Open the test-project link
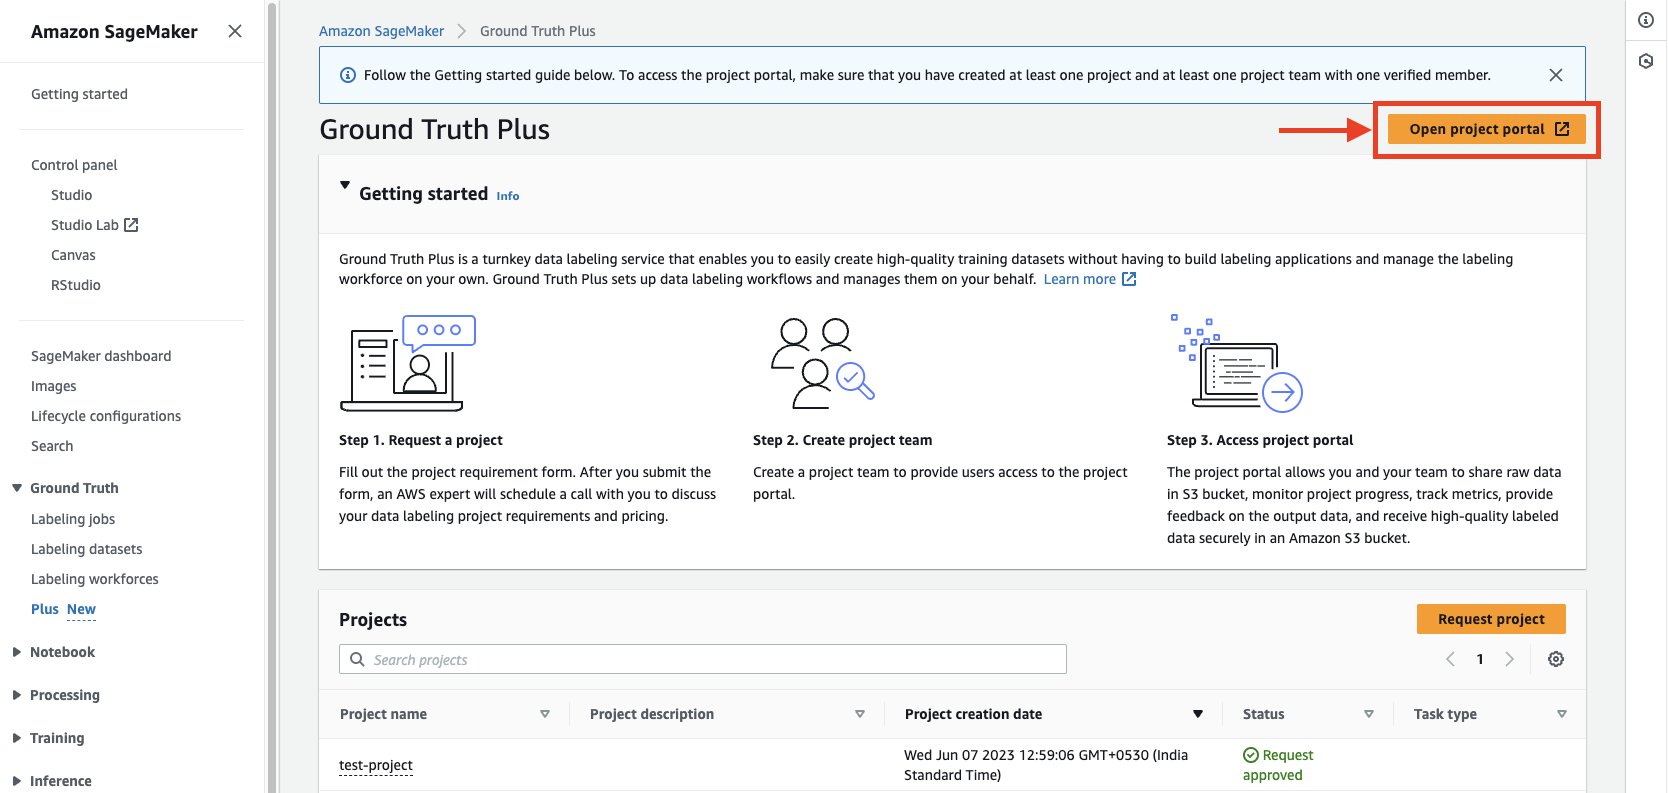The height and width of the screenshot is (793, 1668). click(376, 765)
